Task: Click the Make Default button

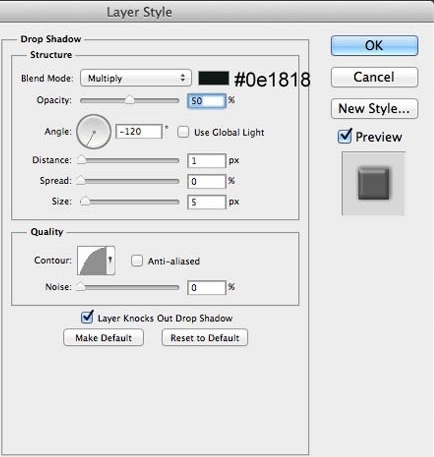Action: point(104,337)
